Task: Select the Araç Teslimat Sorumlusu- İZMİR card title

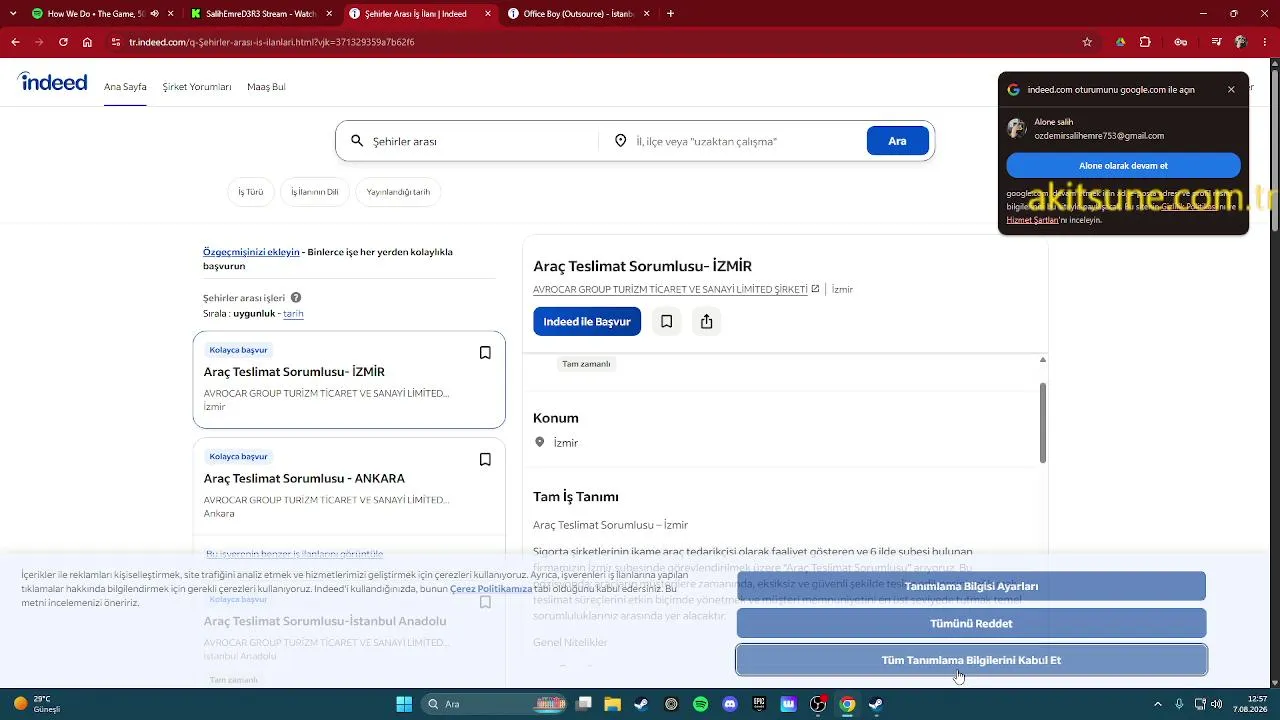Action: tap(294, 371)
